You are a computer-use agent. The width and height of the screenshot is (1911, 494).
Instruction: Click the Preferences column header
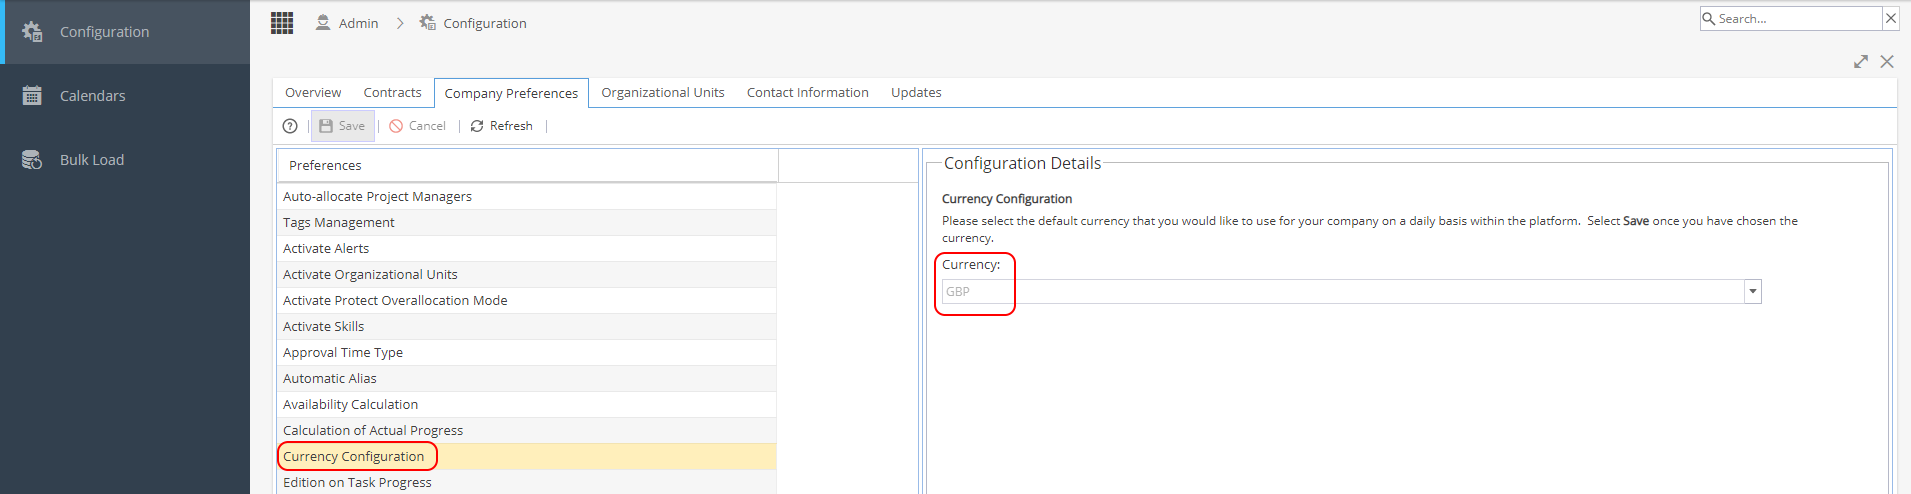coord(527,165)
